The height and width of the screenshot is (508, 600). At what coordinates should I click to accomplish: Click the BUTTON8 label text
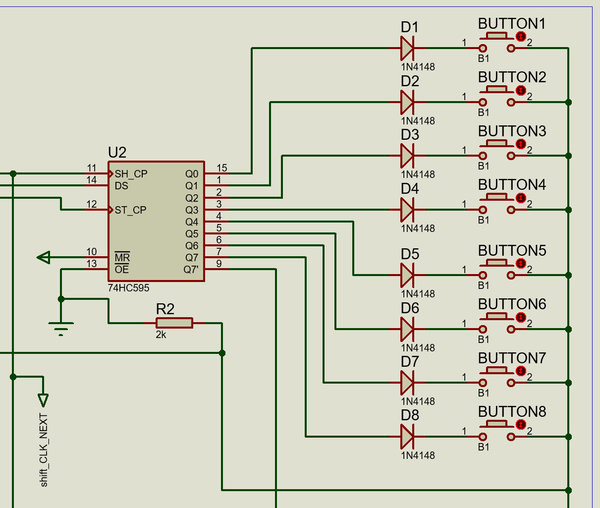click(x=512, y=412)
